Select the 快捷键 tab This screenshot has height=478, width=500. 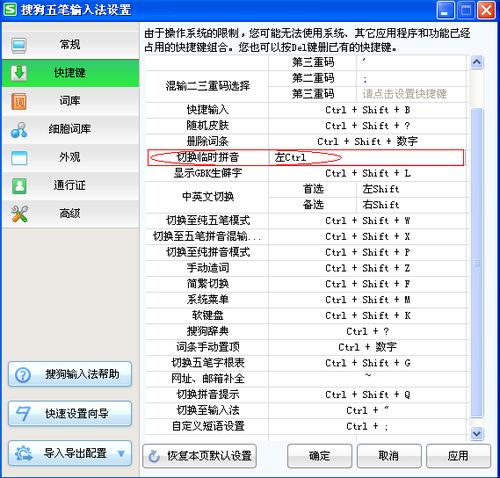pyautogui.click(x=70, y=73)
